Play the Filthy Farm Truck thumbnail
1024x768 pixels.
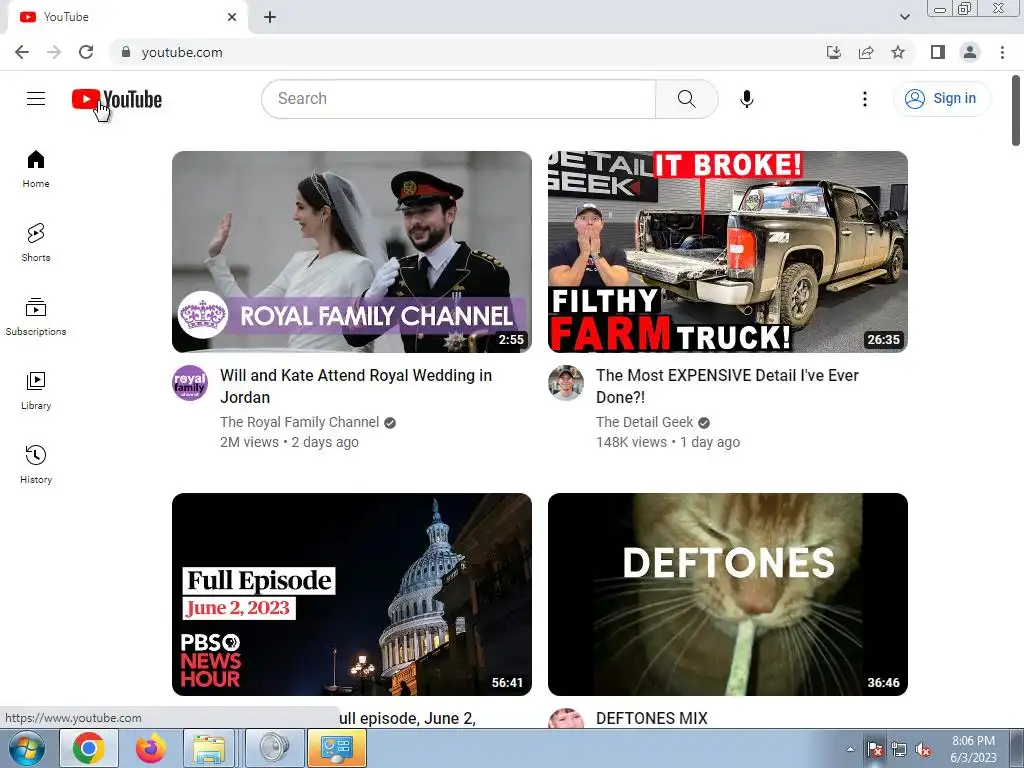tap(728, 251)
